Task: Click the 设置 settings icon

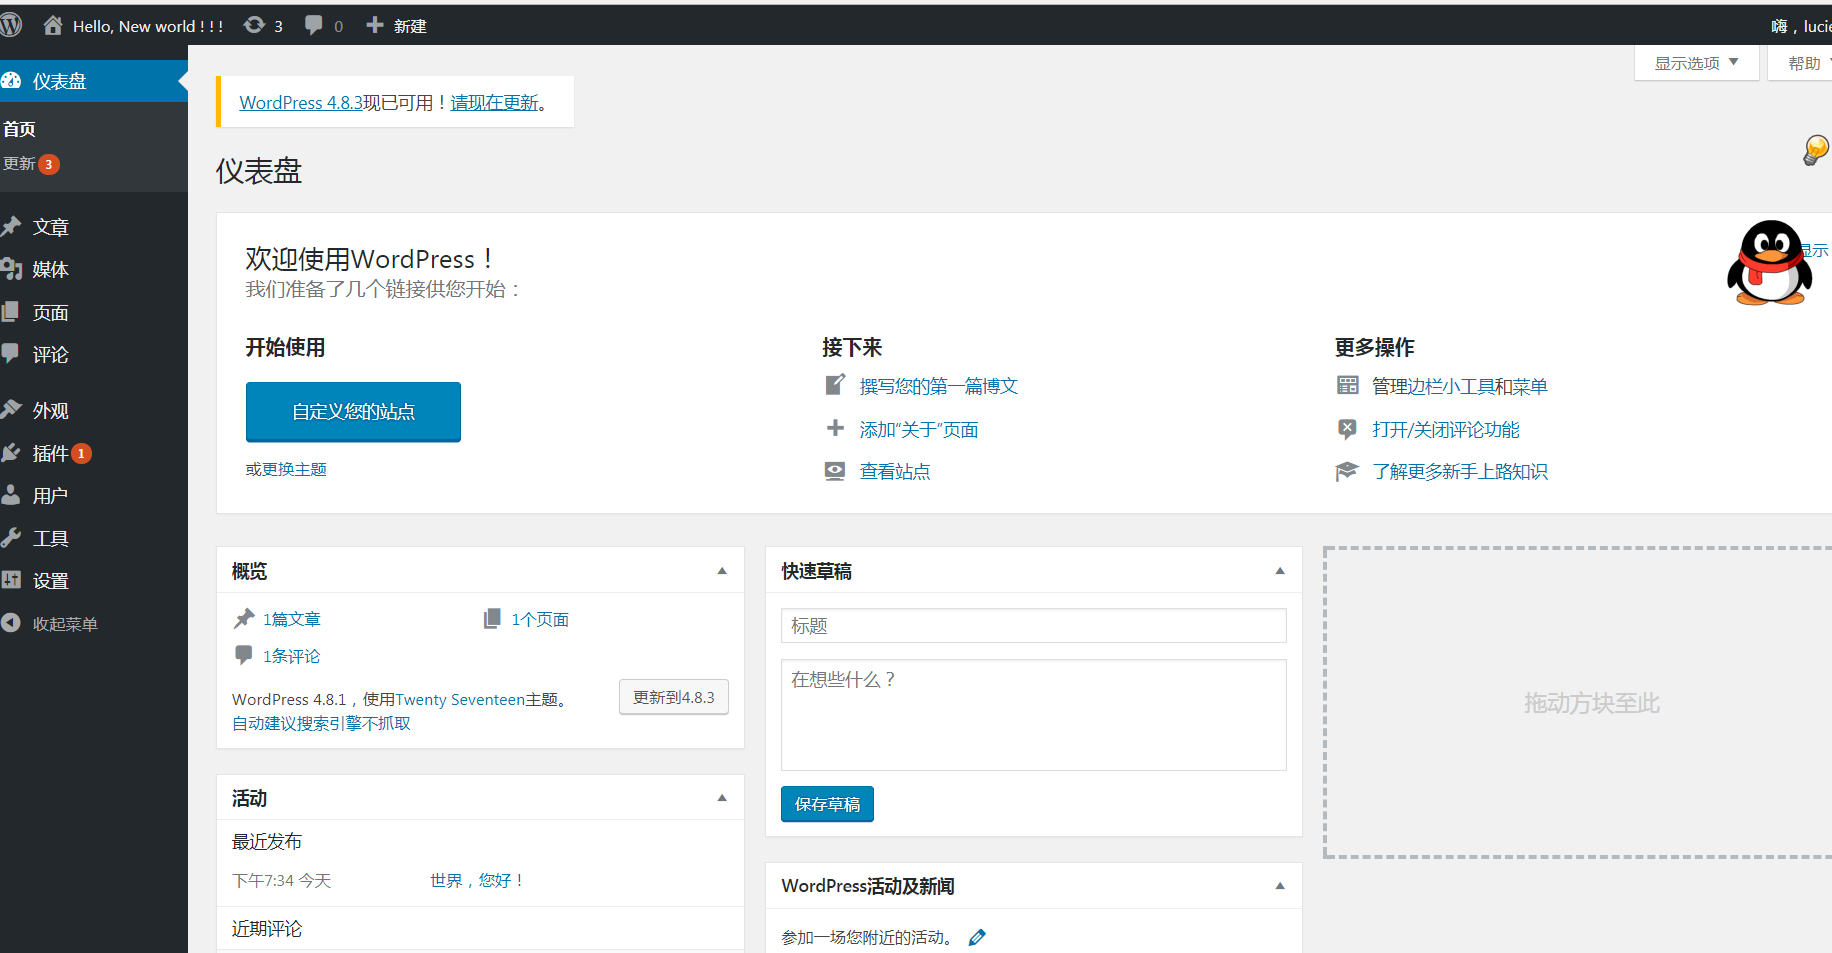Action: coord(11,580)
